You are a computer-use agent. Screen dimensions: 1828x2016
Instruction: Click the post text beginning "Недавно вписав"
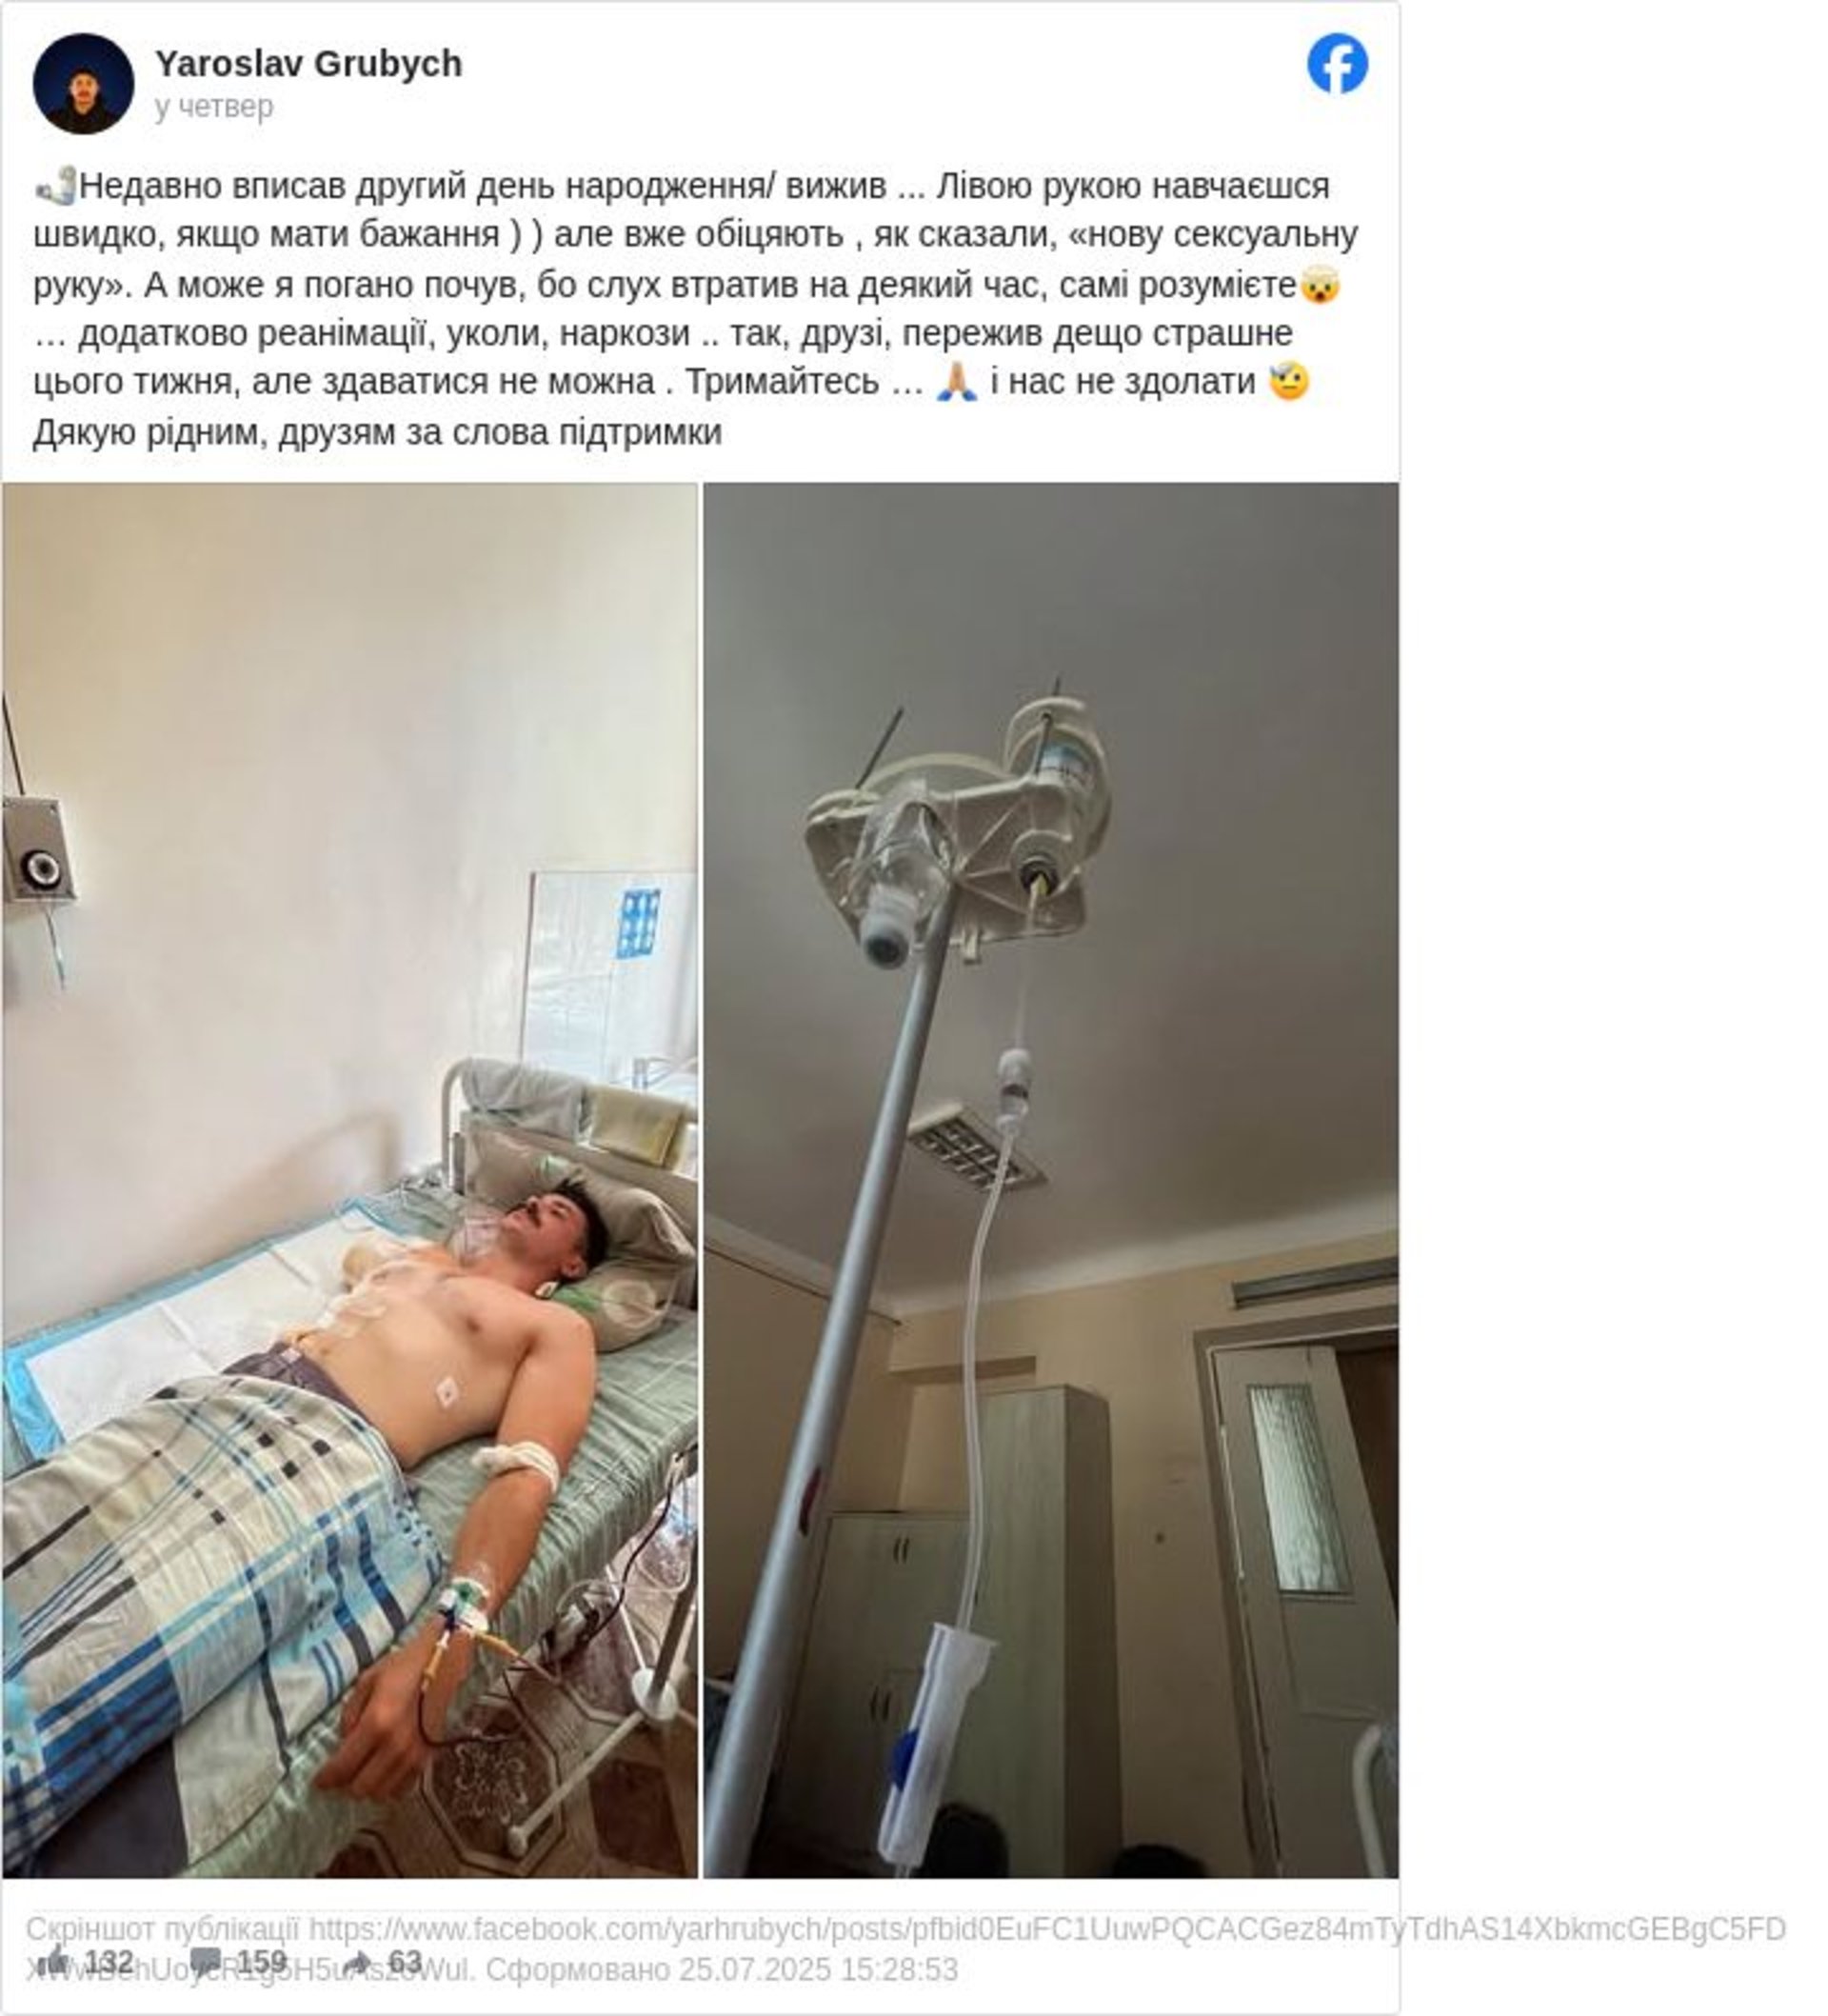coord(696,309)
